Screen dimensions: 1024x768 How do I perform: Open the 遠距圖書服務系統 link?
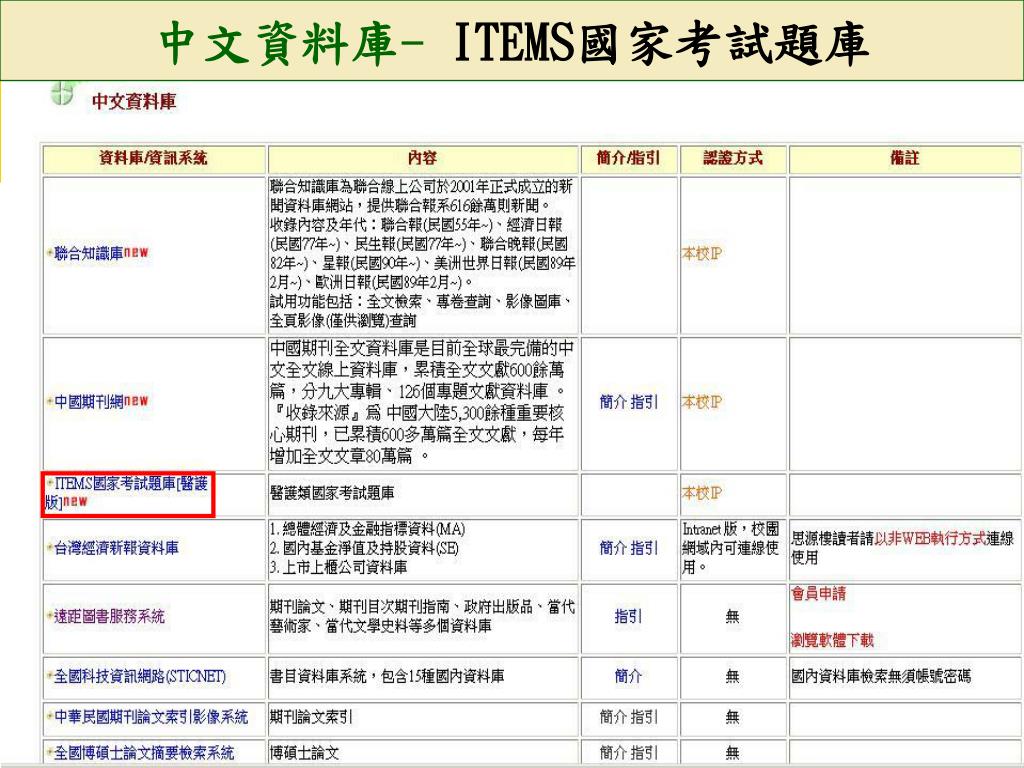pyautogui.click(x=109, y=616)
